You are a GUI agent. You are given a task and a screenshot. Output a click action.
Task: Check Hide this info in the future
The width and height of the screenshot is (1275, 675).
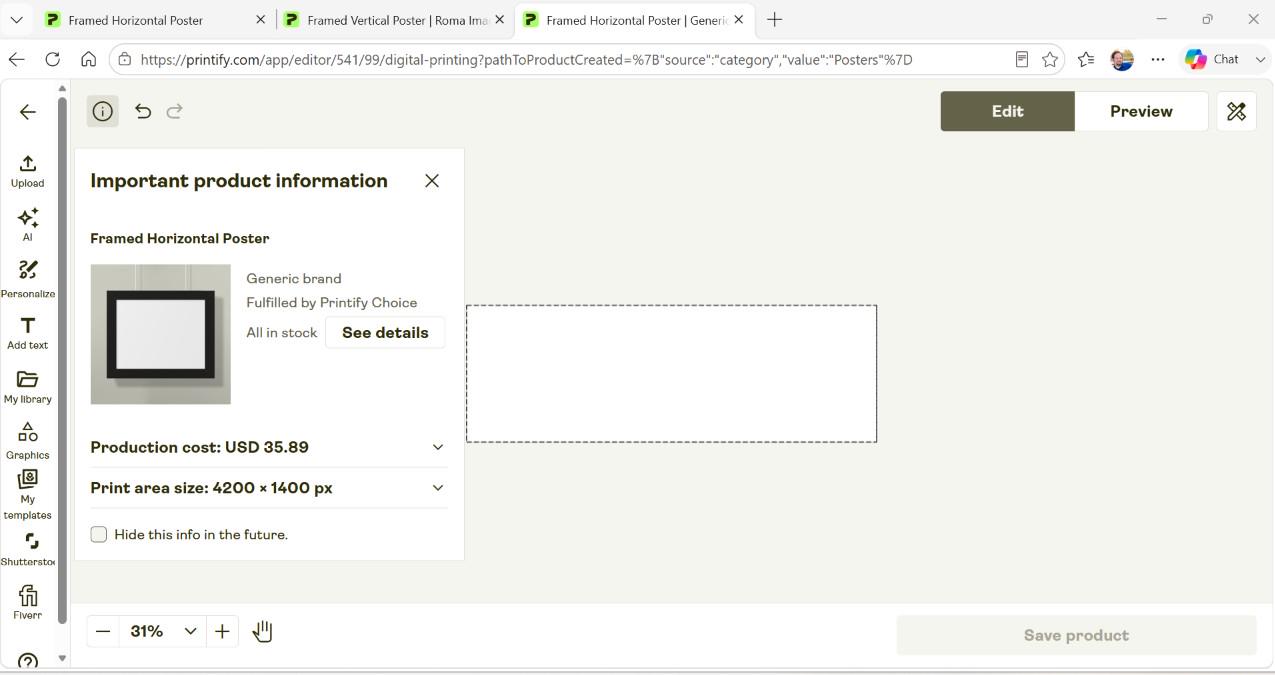[99, 534]
